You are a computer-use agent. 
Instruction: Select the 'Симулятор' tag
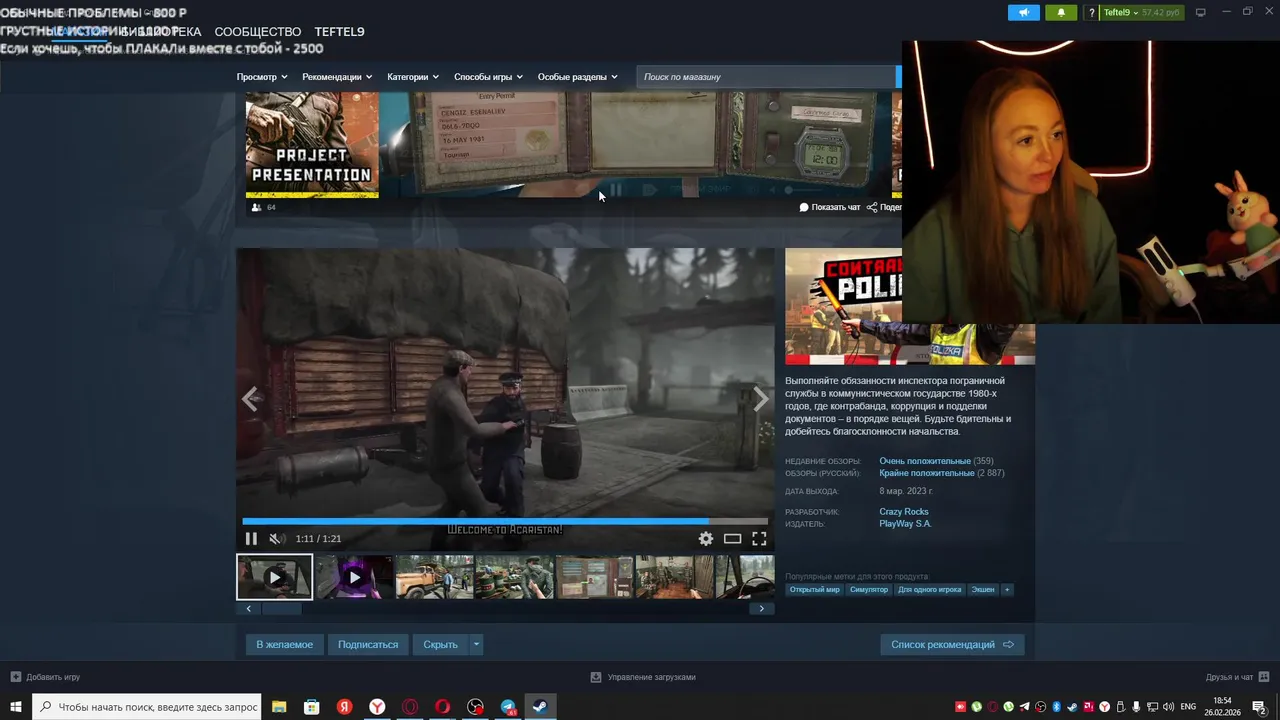pyautogui.click(x=869, y=590)
